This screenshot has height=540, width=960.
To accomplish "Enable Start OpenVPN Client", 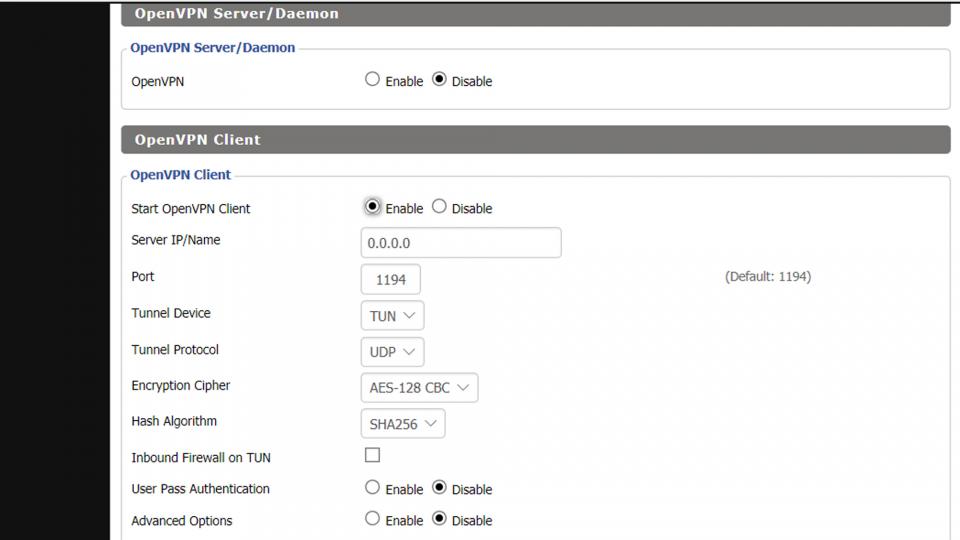I will coord(372,207).
